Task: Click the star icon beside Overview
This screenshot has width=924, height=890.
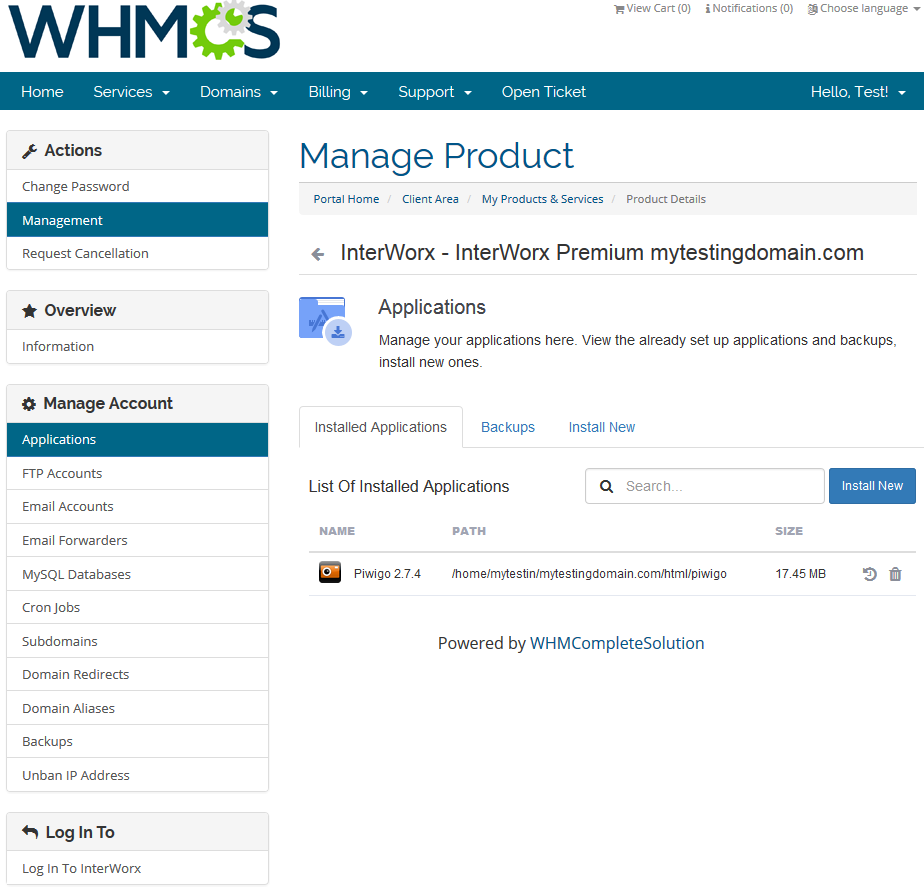Action: click(29, 311)
